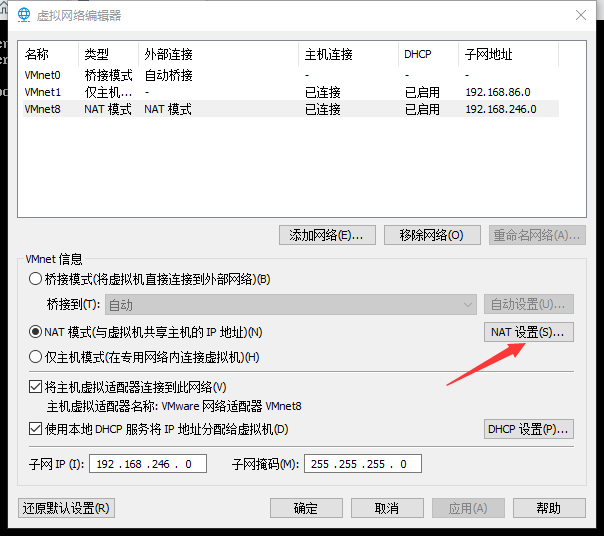
Task: Select the 桥接模式 radio button
Action: (x=36, y=279)
